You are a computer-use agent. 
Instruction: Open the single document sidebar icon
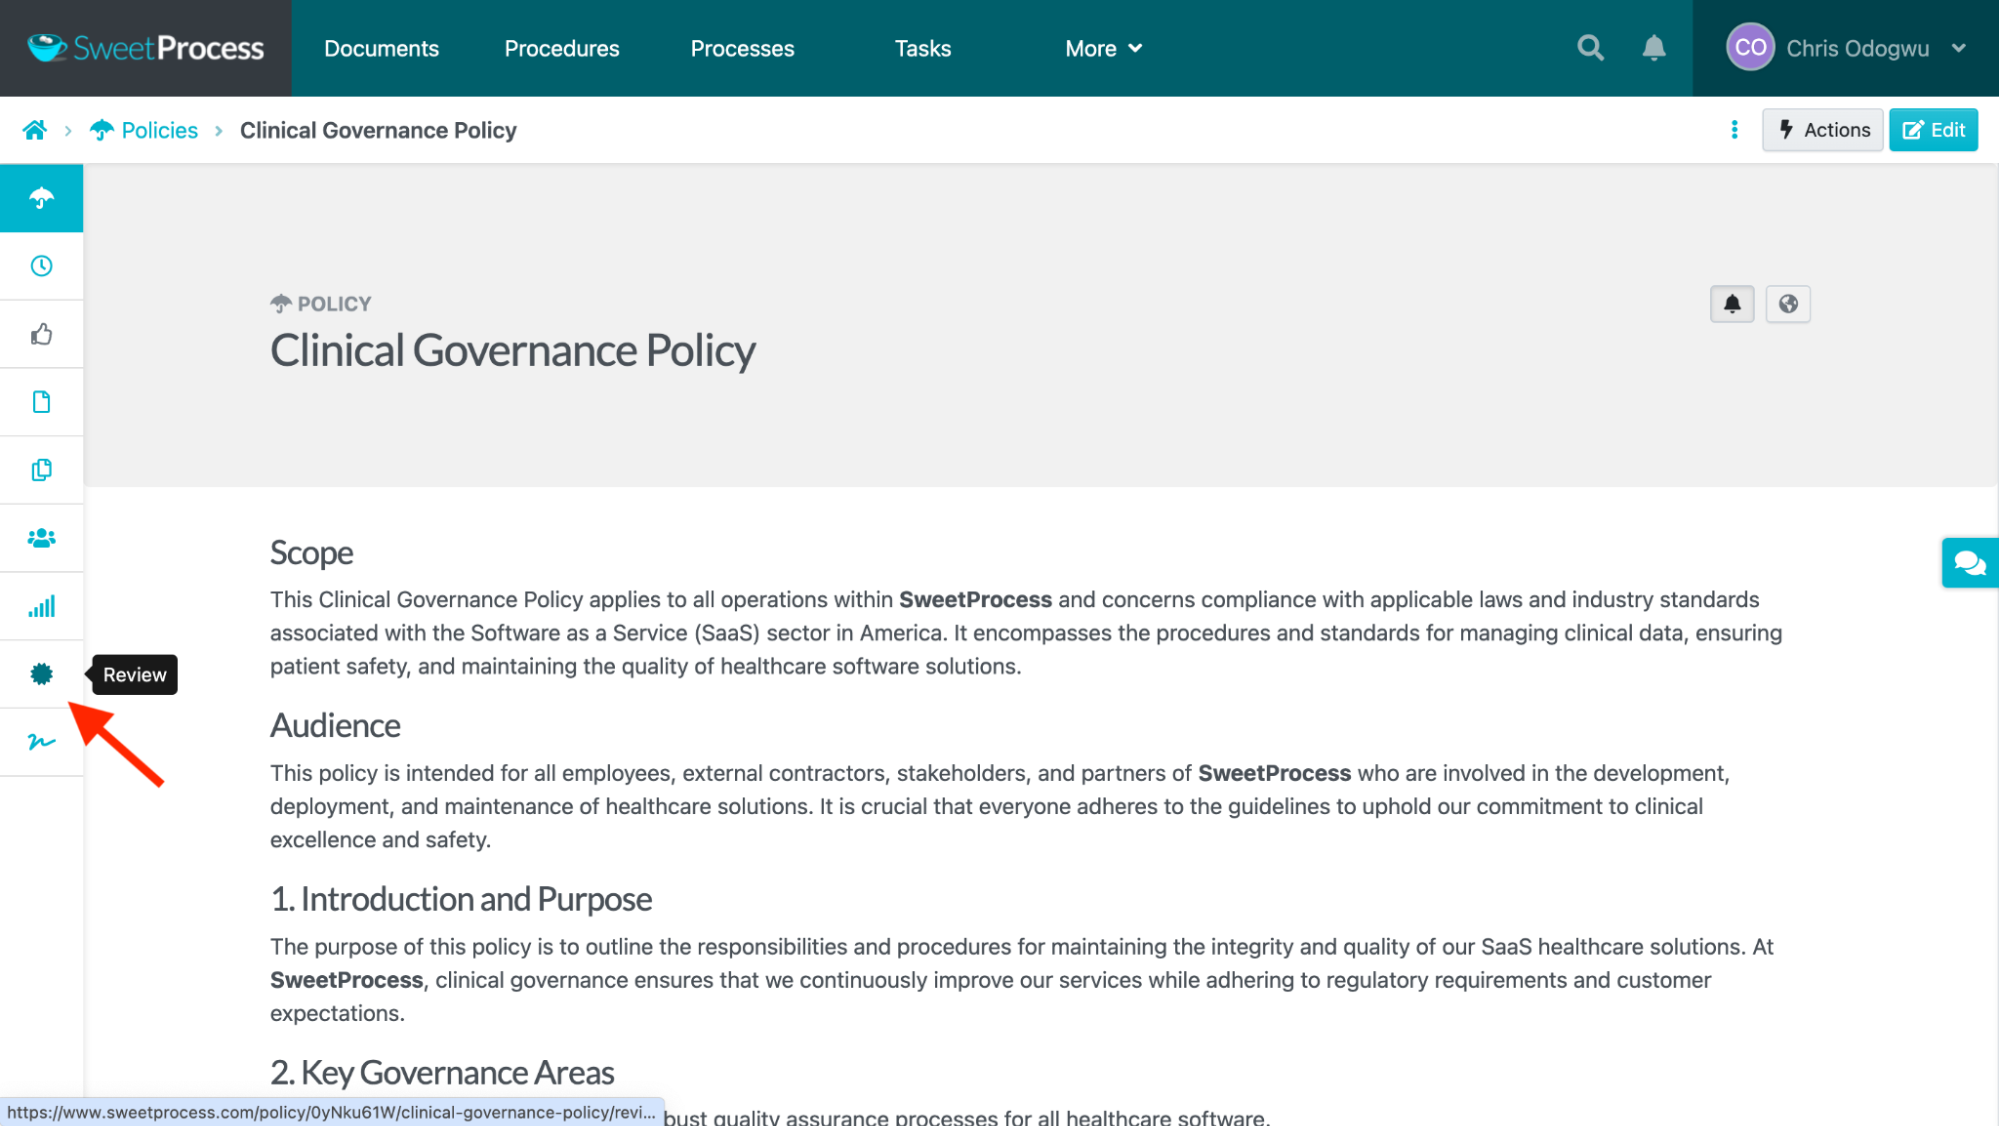pos(41,402)
